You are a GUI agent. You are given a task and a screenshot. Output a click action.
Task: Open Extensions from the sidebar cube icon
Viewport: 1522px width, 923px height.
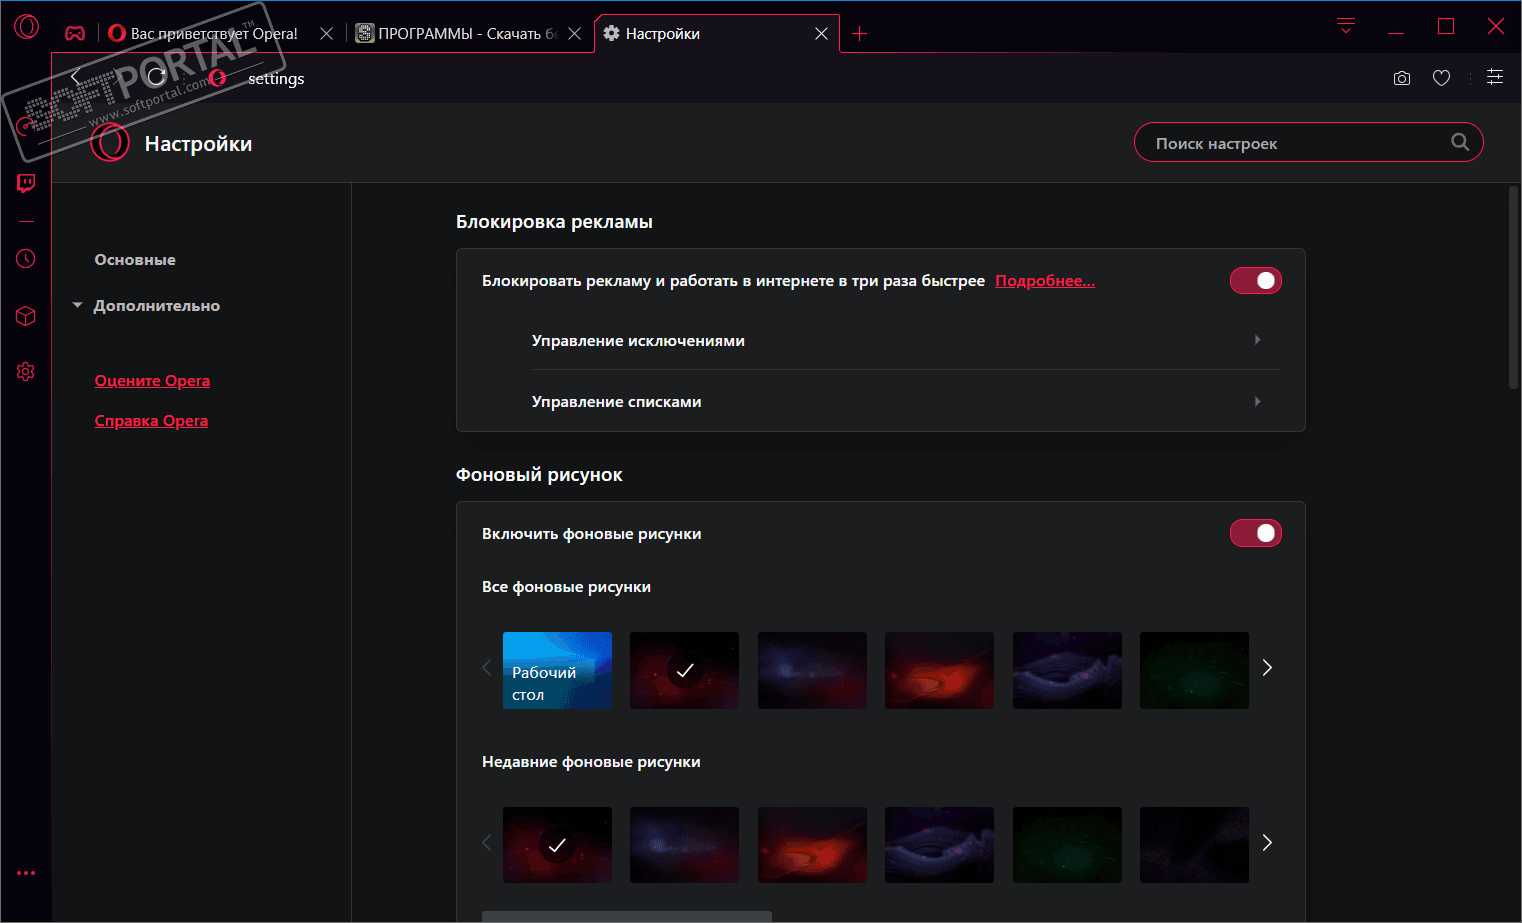click(x=26, y=316)
